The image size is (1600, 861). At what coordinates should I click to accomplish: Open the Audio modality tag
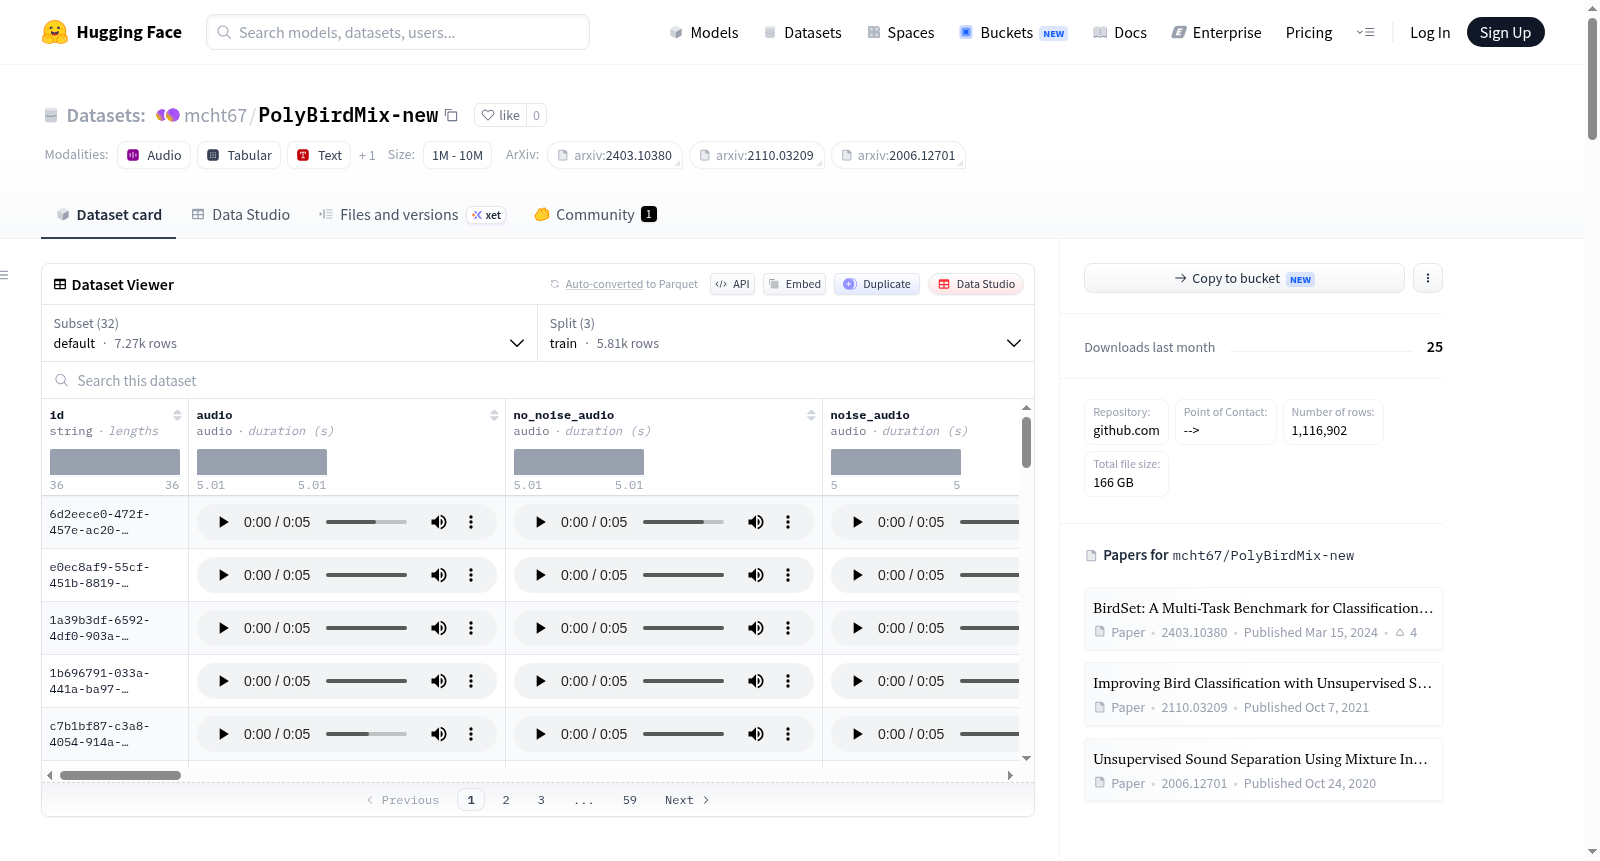pos(154,155)
